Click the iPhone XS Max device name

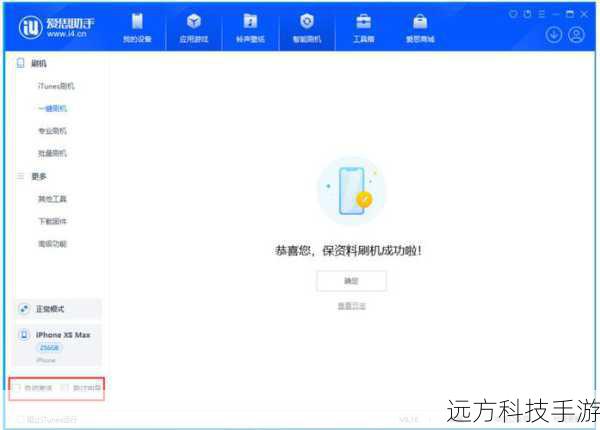click(63, 335)
